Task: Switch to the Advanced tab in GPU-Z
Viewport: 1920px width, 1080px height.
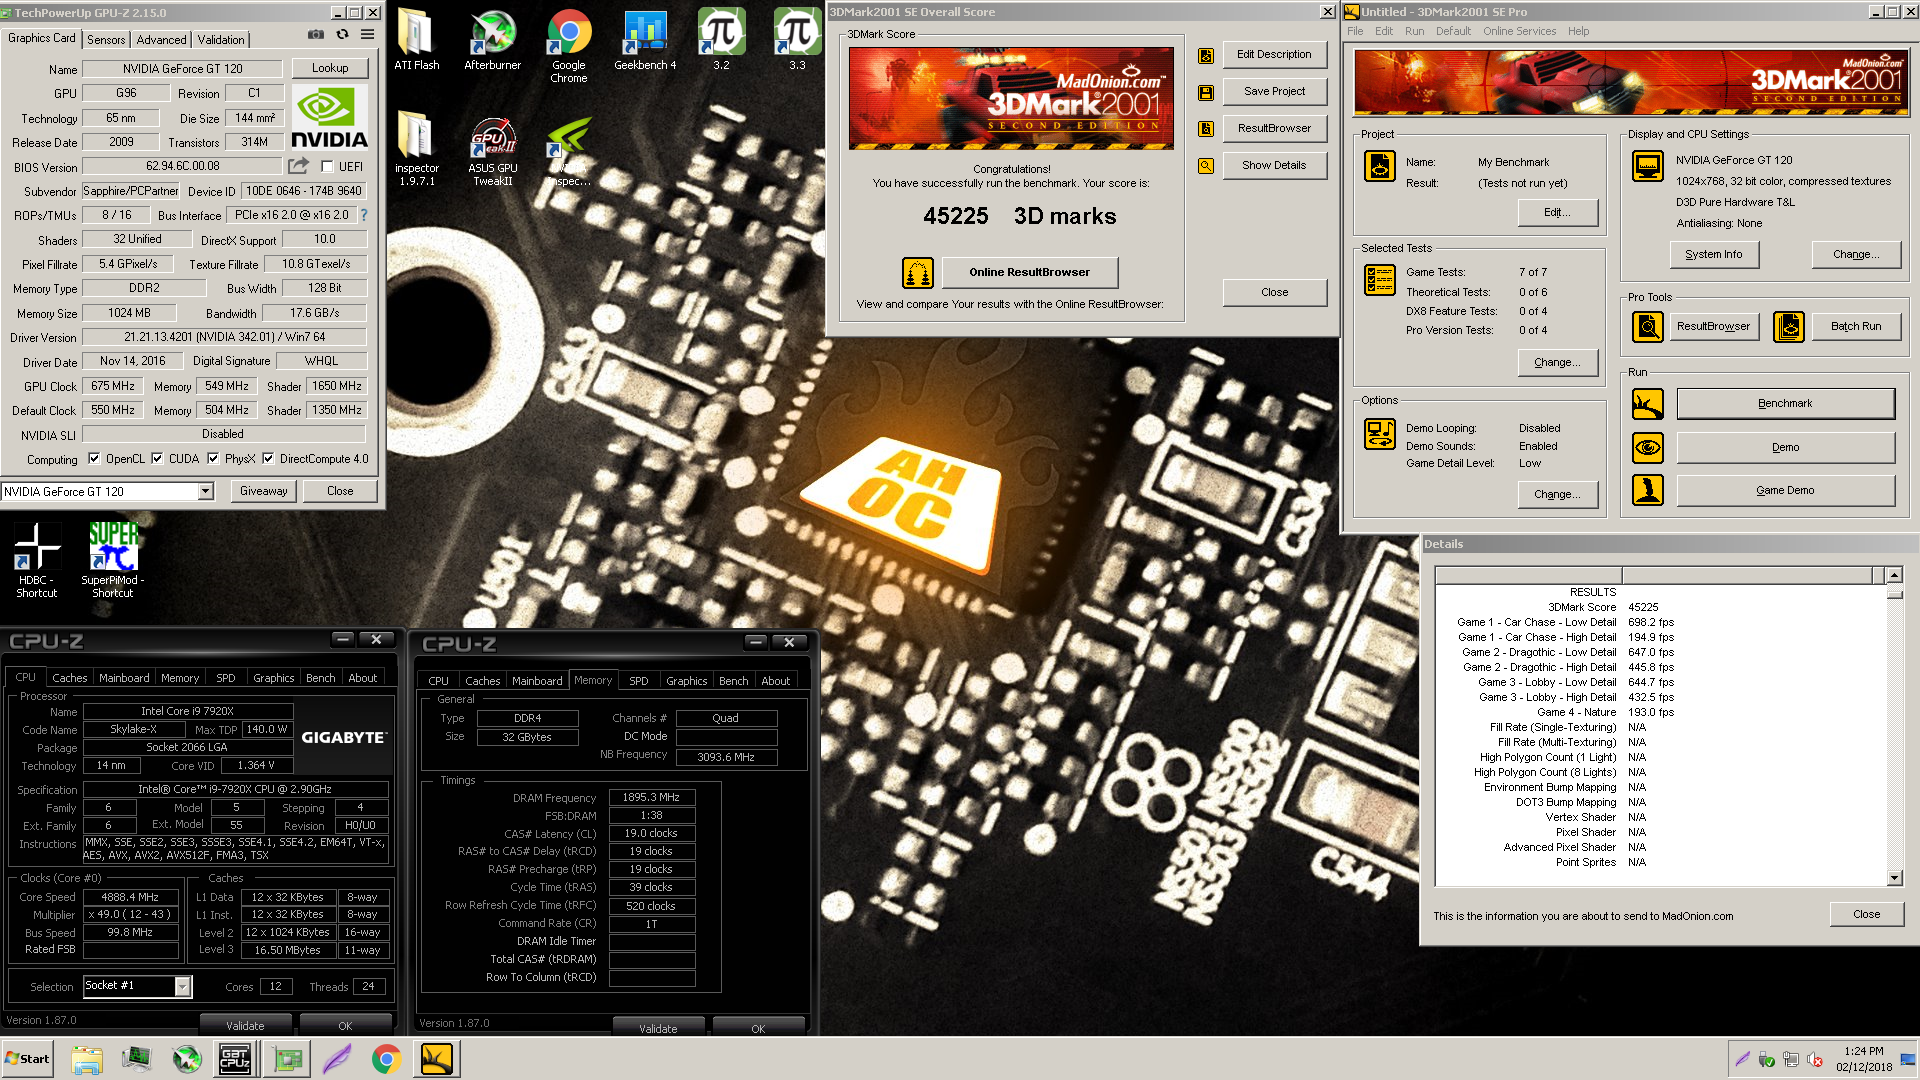Action: point(161,40)
